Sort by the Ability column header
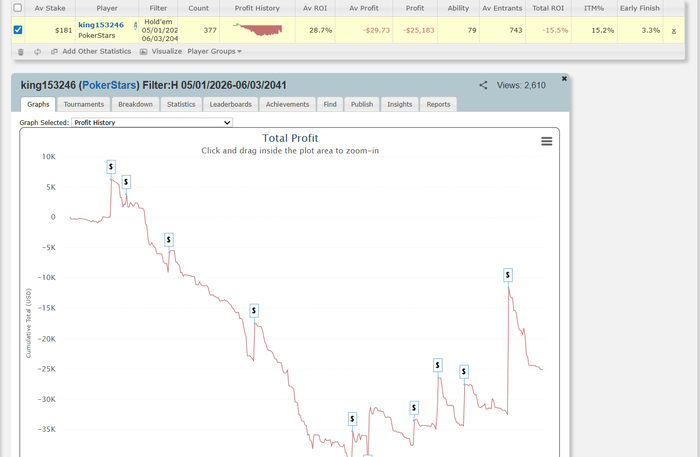The image size is (700, 457). tap(458, 8)
